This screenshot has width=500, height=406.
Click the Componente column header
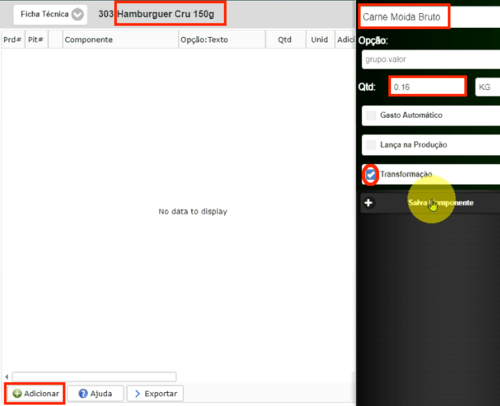(x=120, y=40)
